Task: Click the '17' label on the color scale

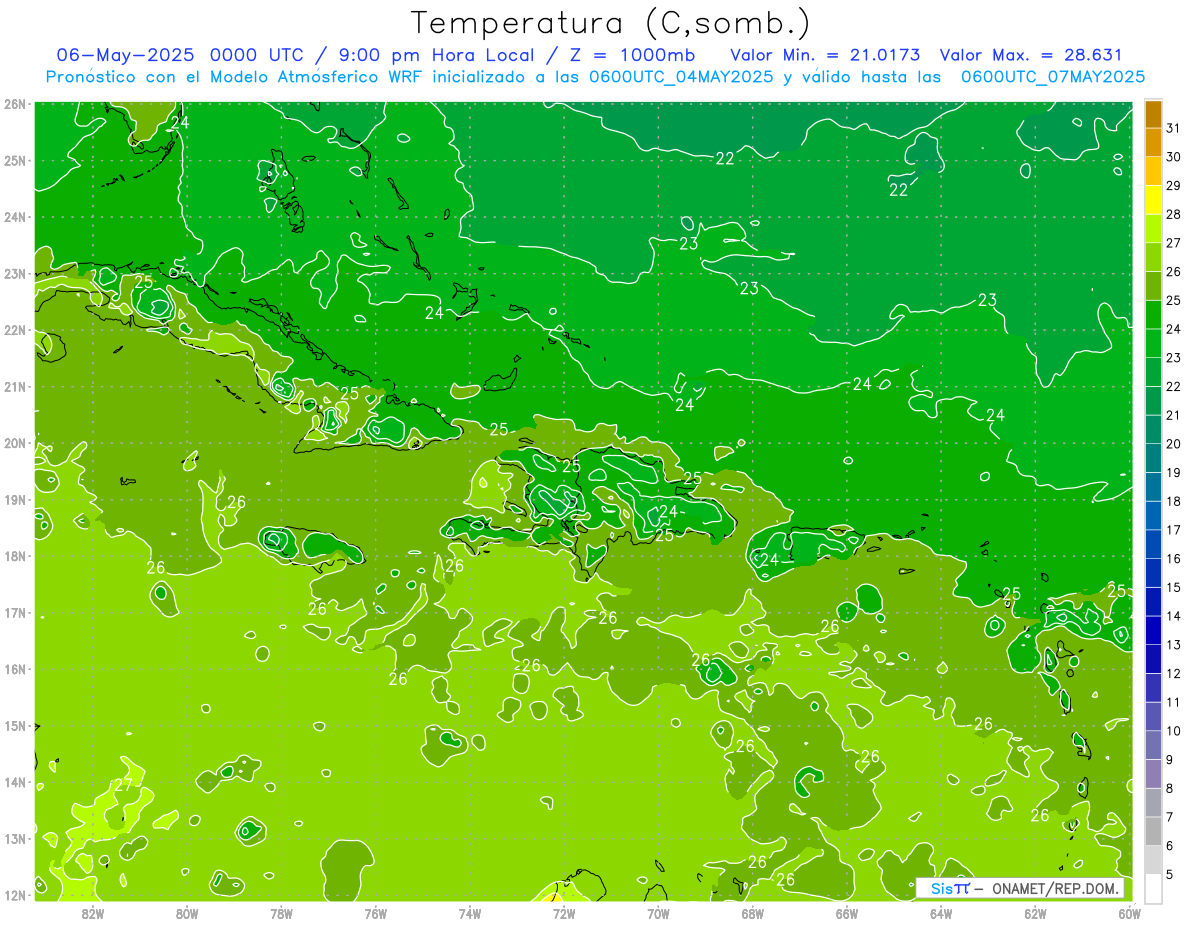Action: point(1173,530)
